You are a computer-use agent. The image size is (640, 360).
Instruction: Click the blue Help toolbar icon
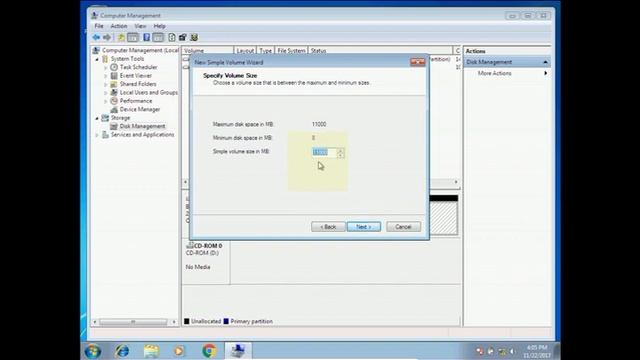pos(147,38)
